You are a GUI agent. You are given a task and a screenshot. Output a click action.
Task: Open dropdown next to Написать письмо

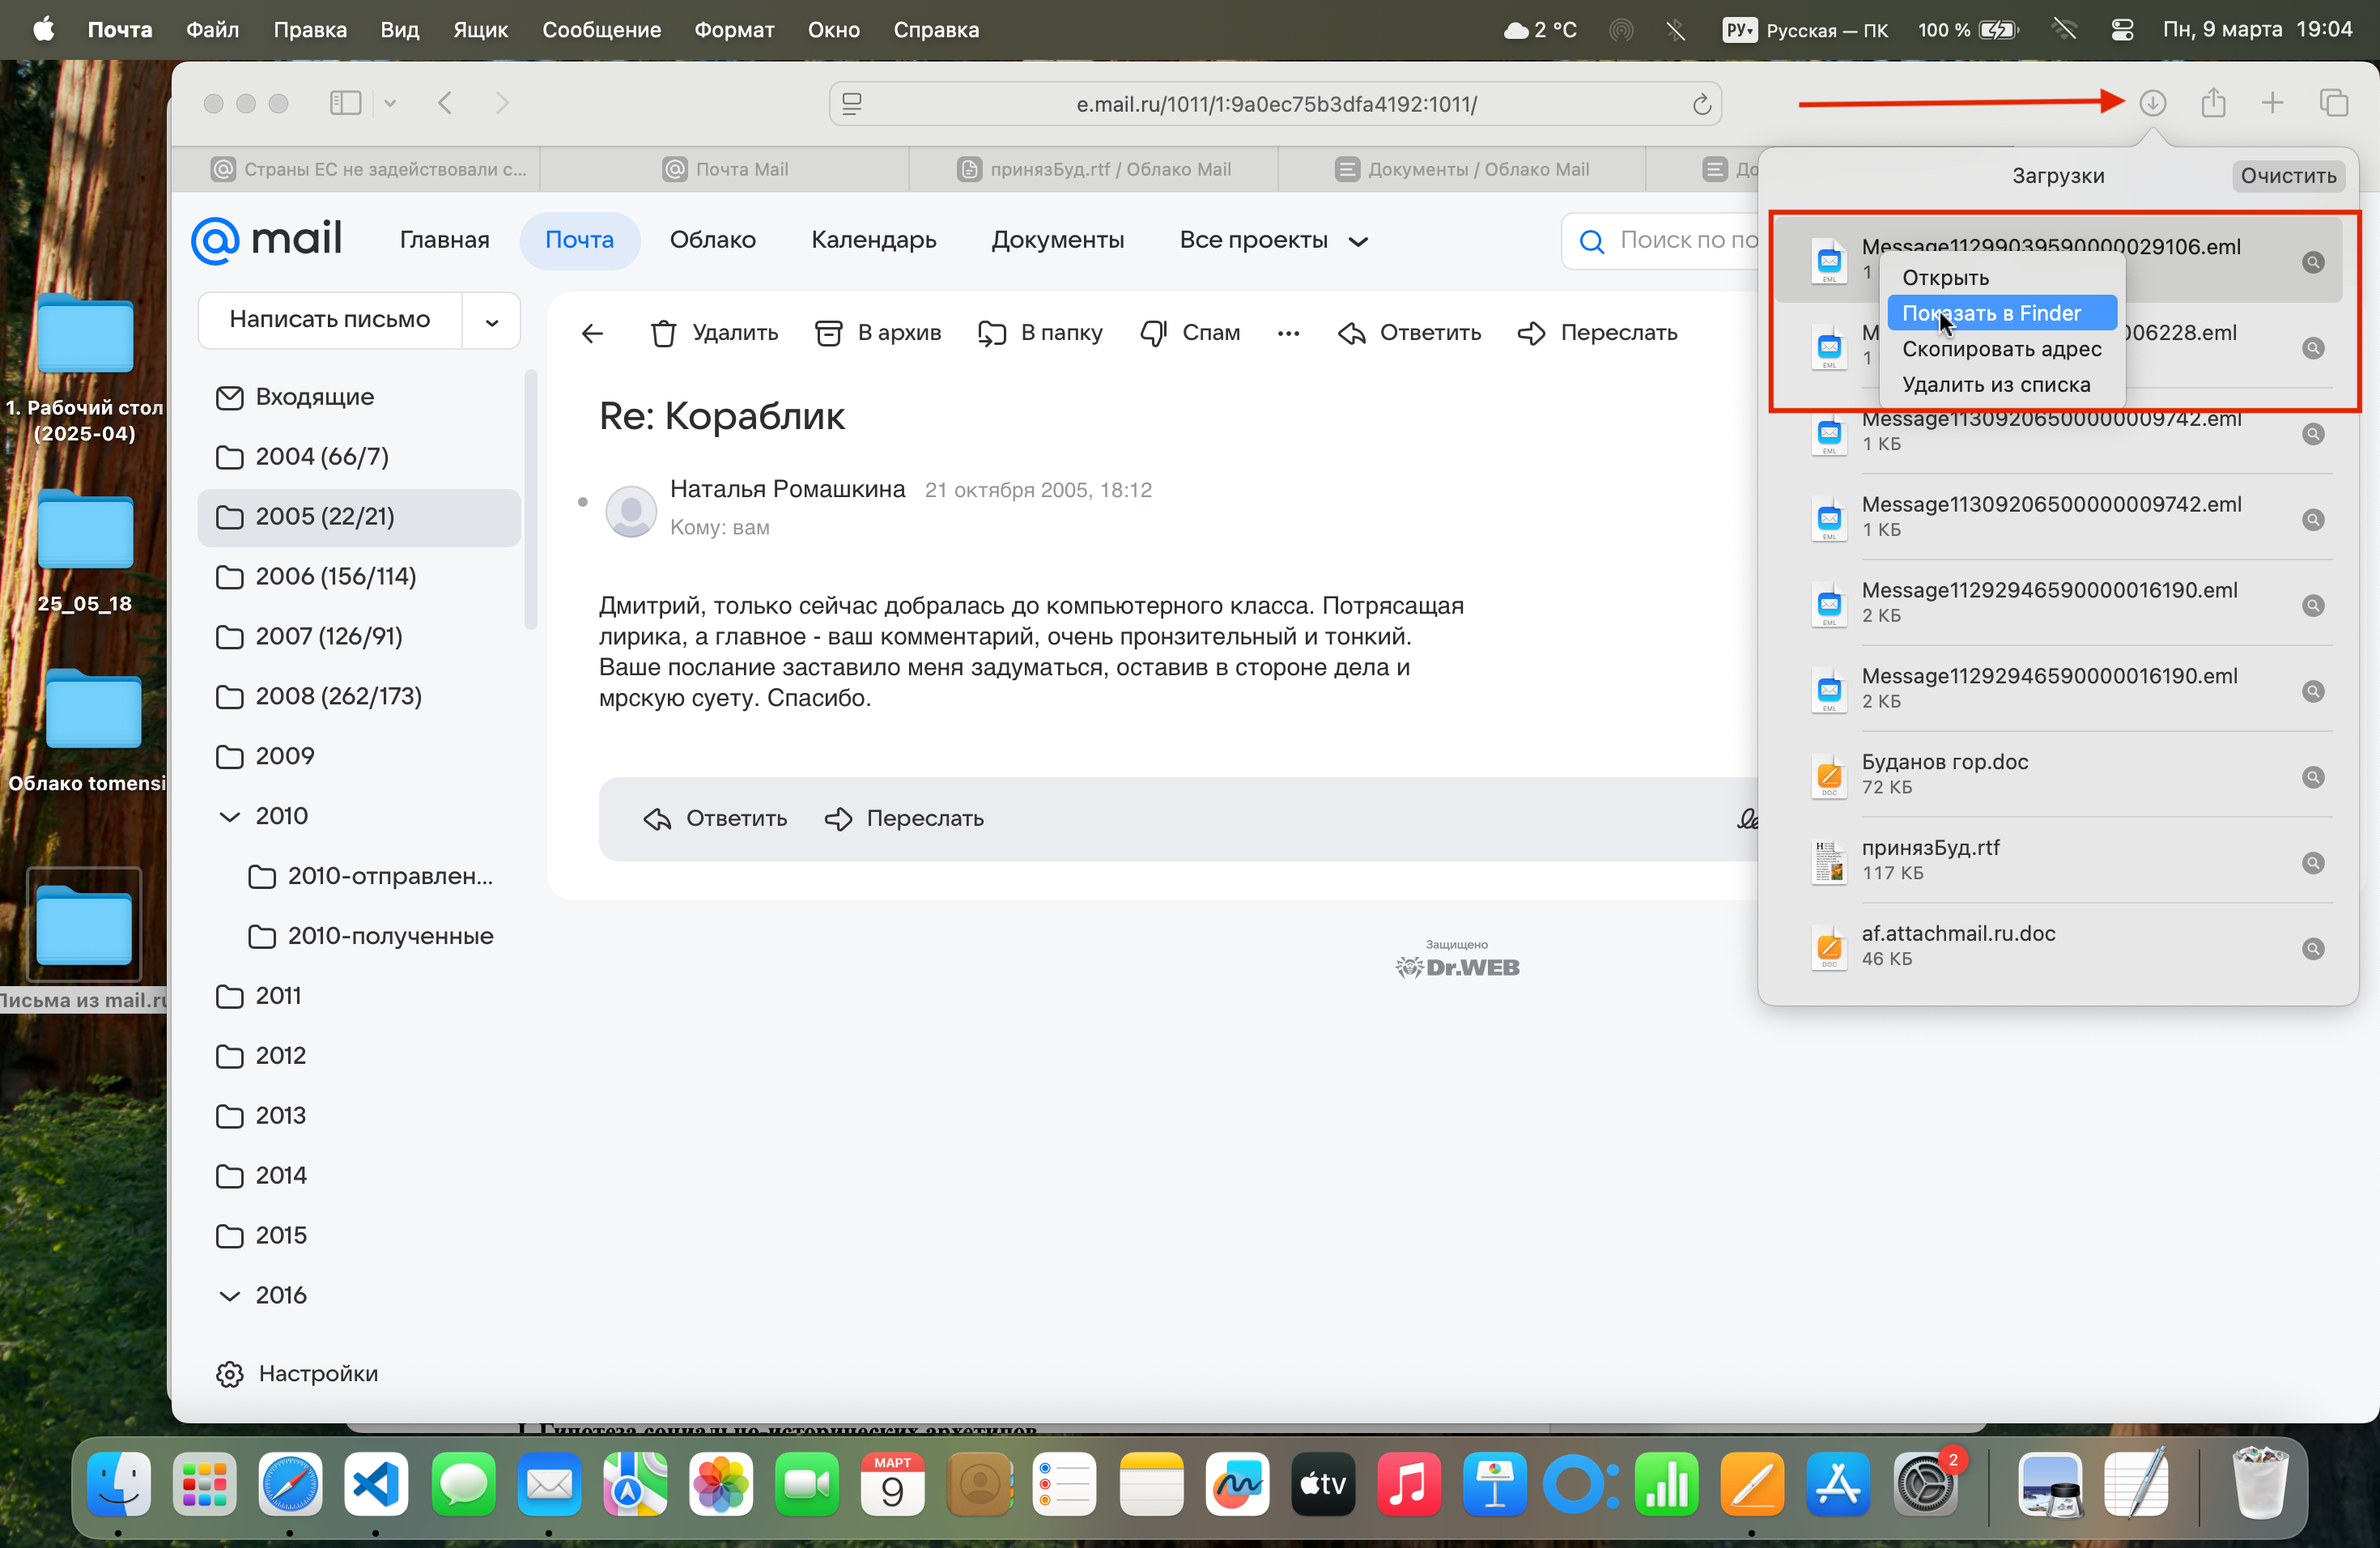(x=491, y=322)
